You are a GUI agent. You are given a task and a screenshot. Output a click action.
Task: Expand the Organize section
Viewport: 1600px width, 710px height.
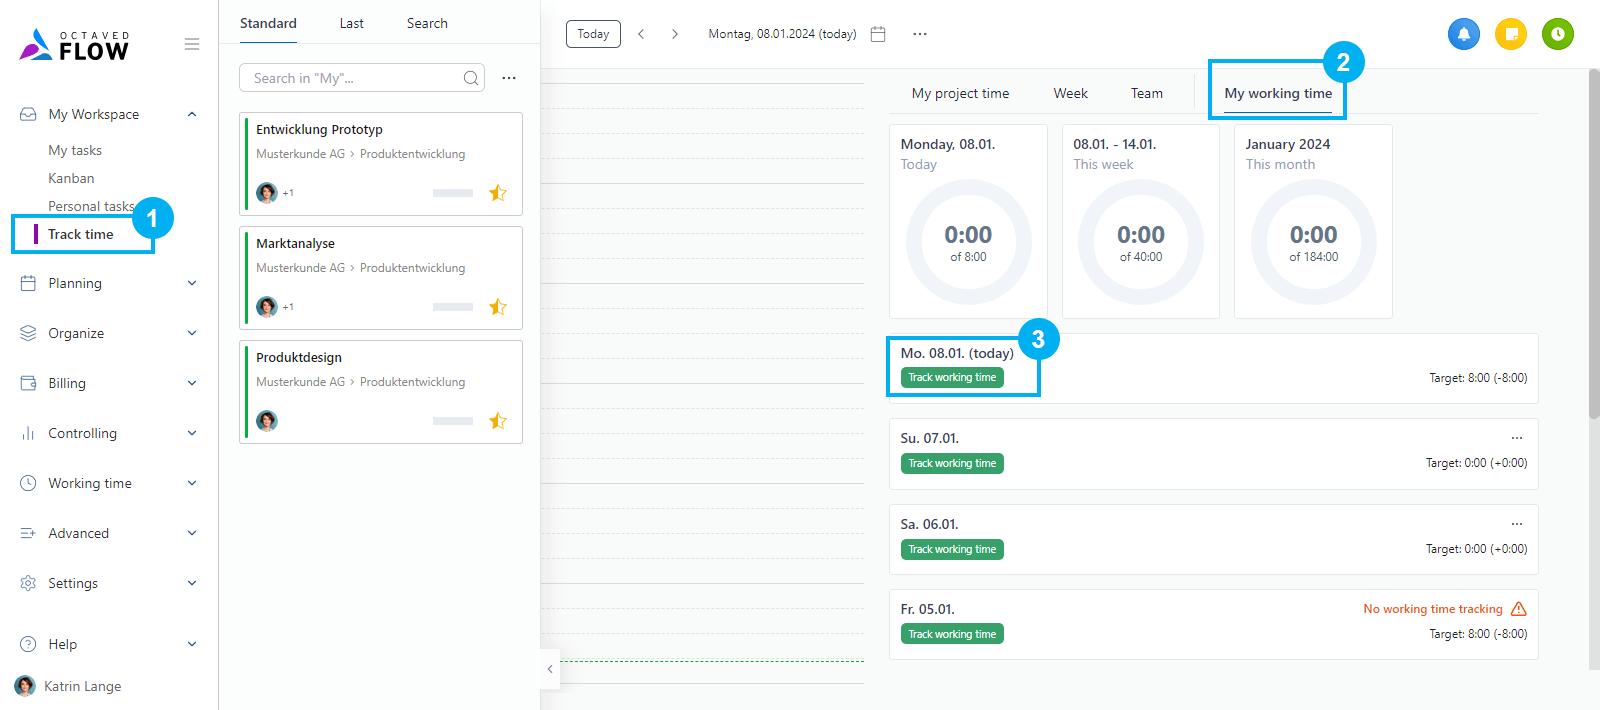pos(192,333)
